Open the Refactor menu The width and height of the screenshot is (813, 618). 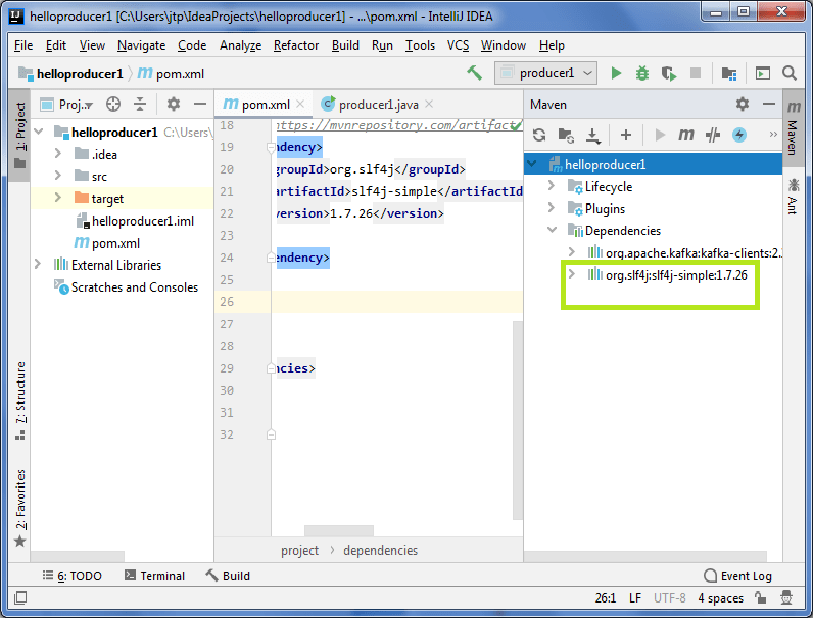(296, 46)
